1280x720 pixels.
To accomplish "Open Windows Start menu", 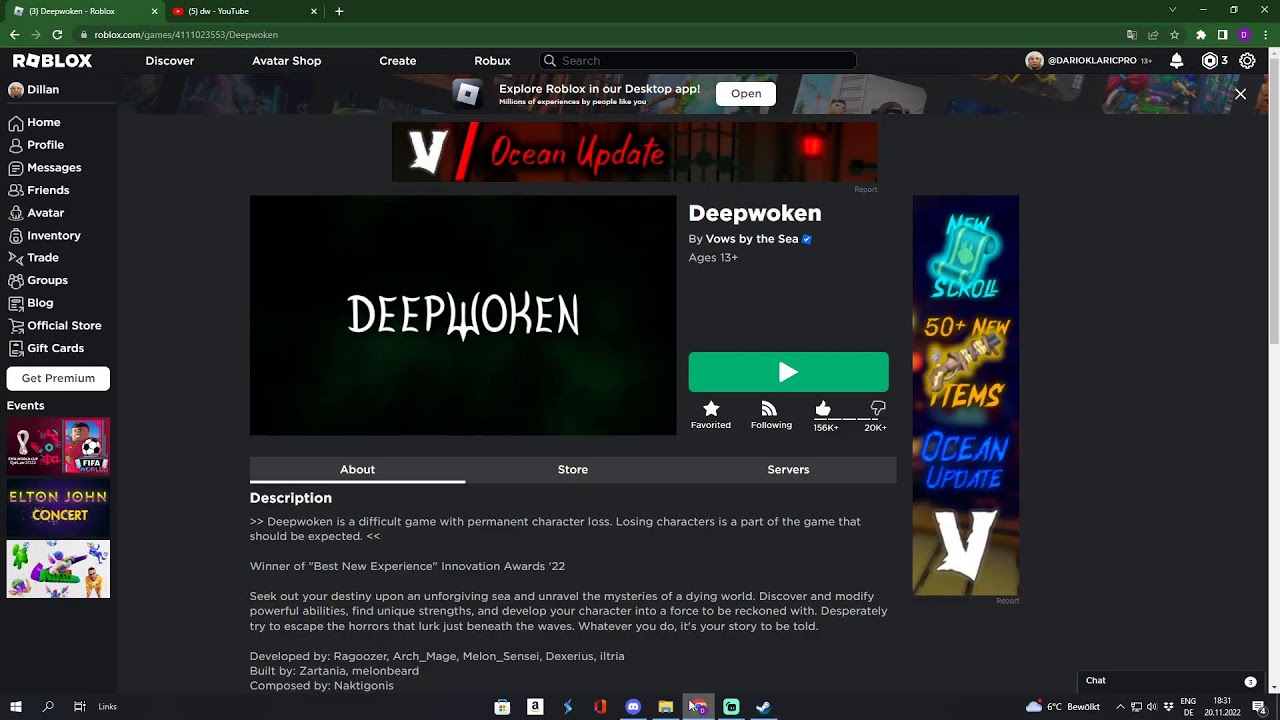I will point(16,707).
